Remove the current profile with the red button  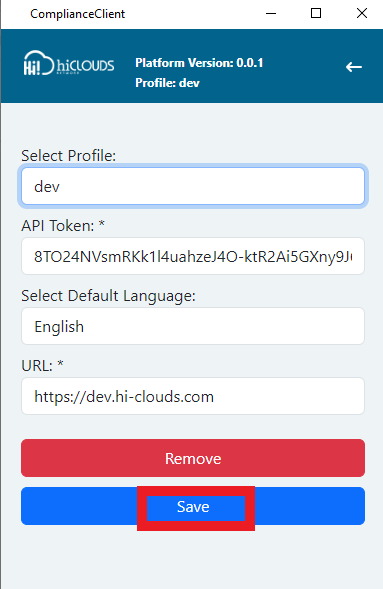193,458
